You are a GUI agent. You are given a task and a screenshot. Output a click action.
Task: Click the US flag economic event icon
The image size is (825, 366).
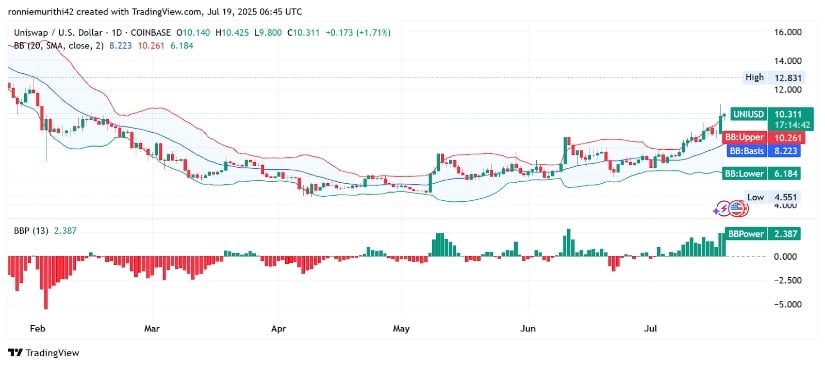point(738,209)
